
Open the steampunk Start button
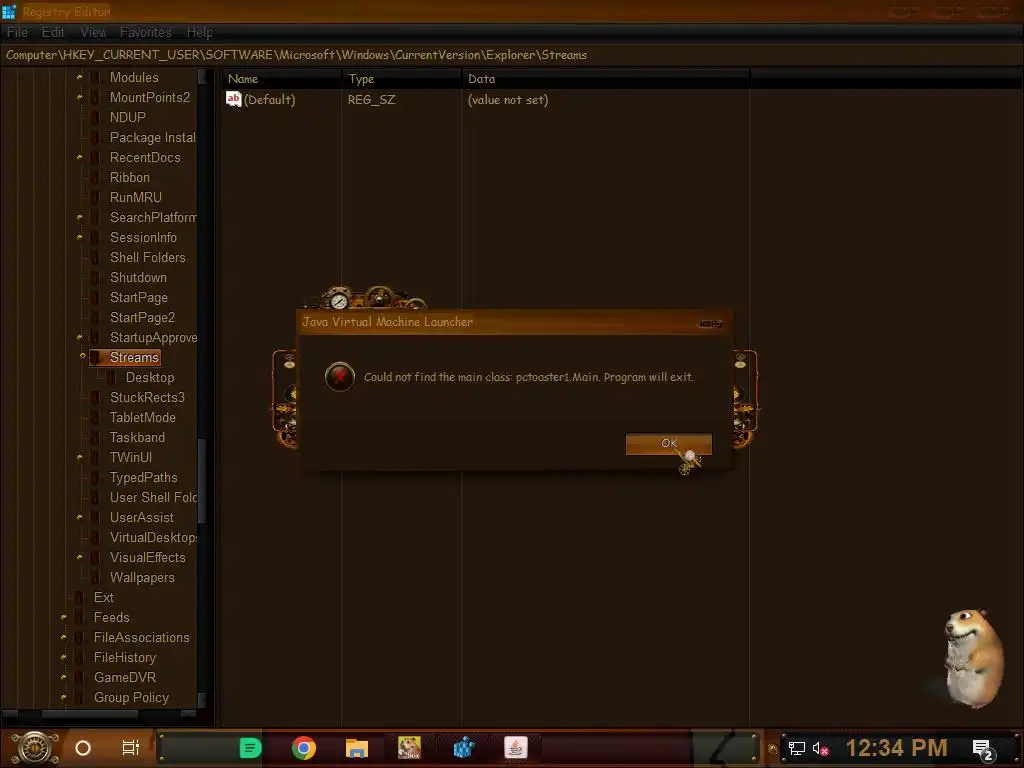34,748
